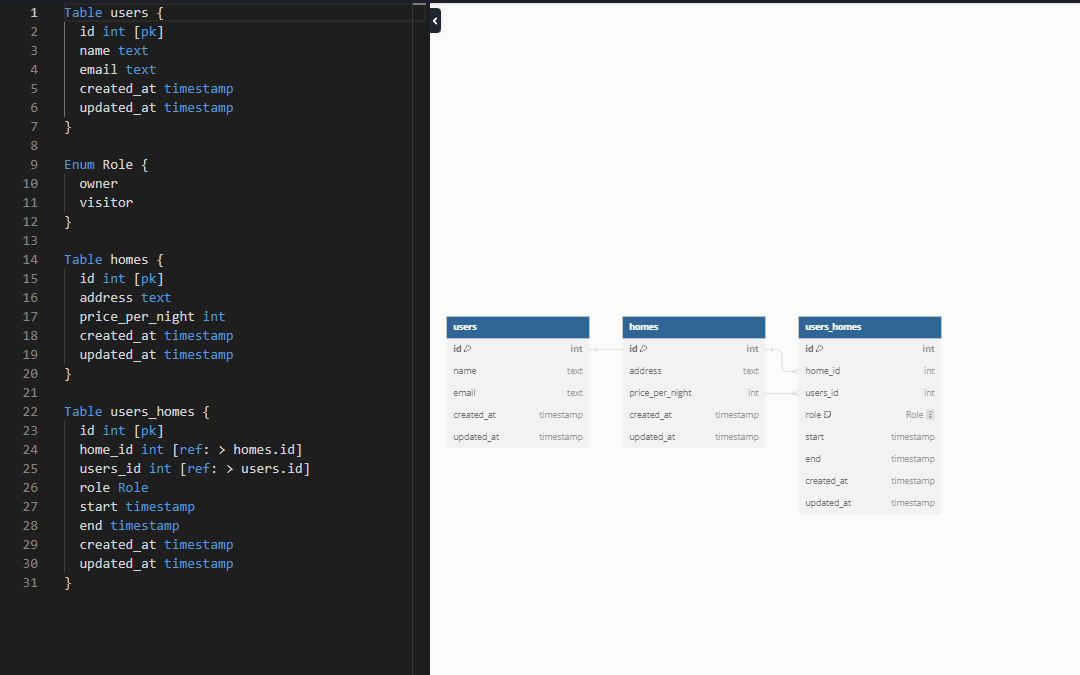Click 'Enum Role {' on code line 9
The height and width of the screenshot is (675, 1080).
(106, 165)
